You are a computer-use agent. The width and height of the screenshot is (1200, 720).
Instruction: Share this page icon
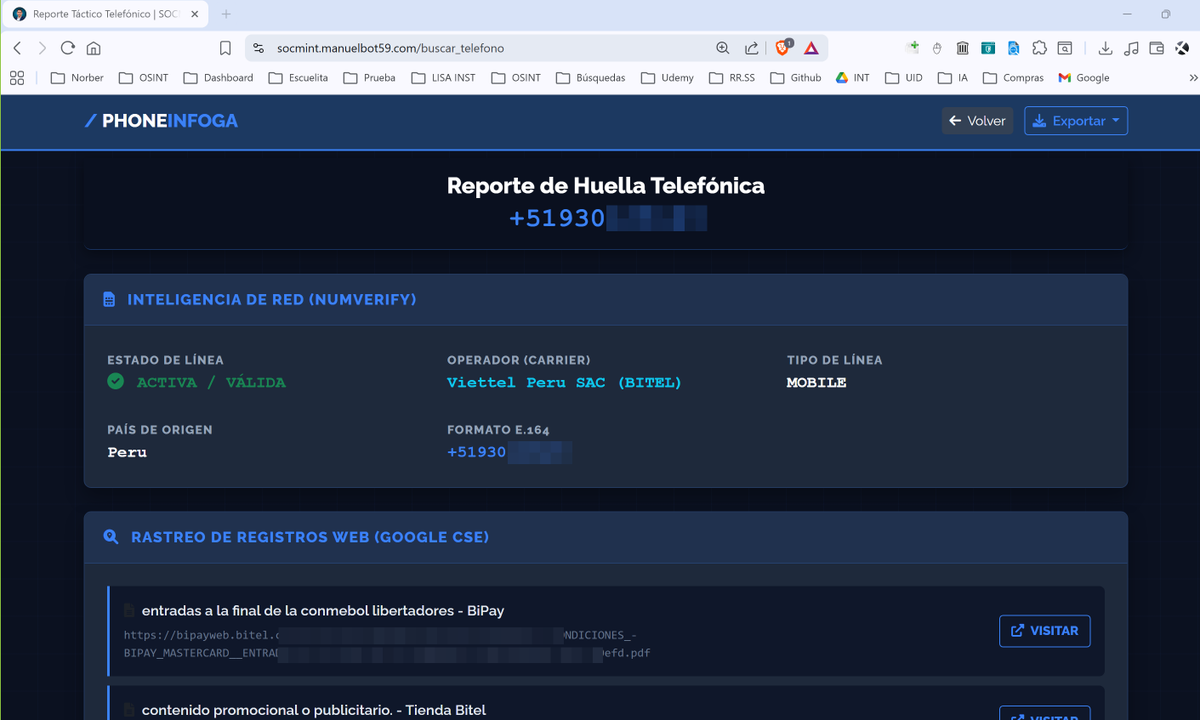point(751,48)
